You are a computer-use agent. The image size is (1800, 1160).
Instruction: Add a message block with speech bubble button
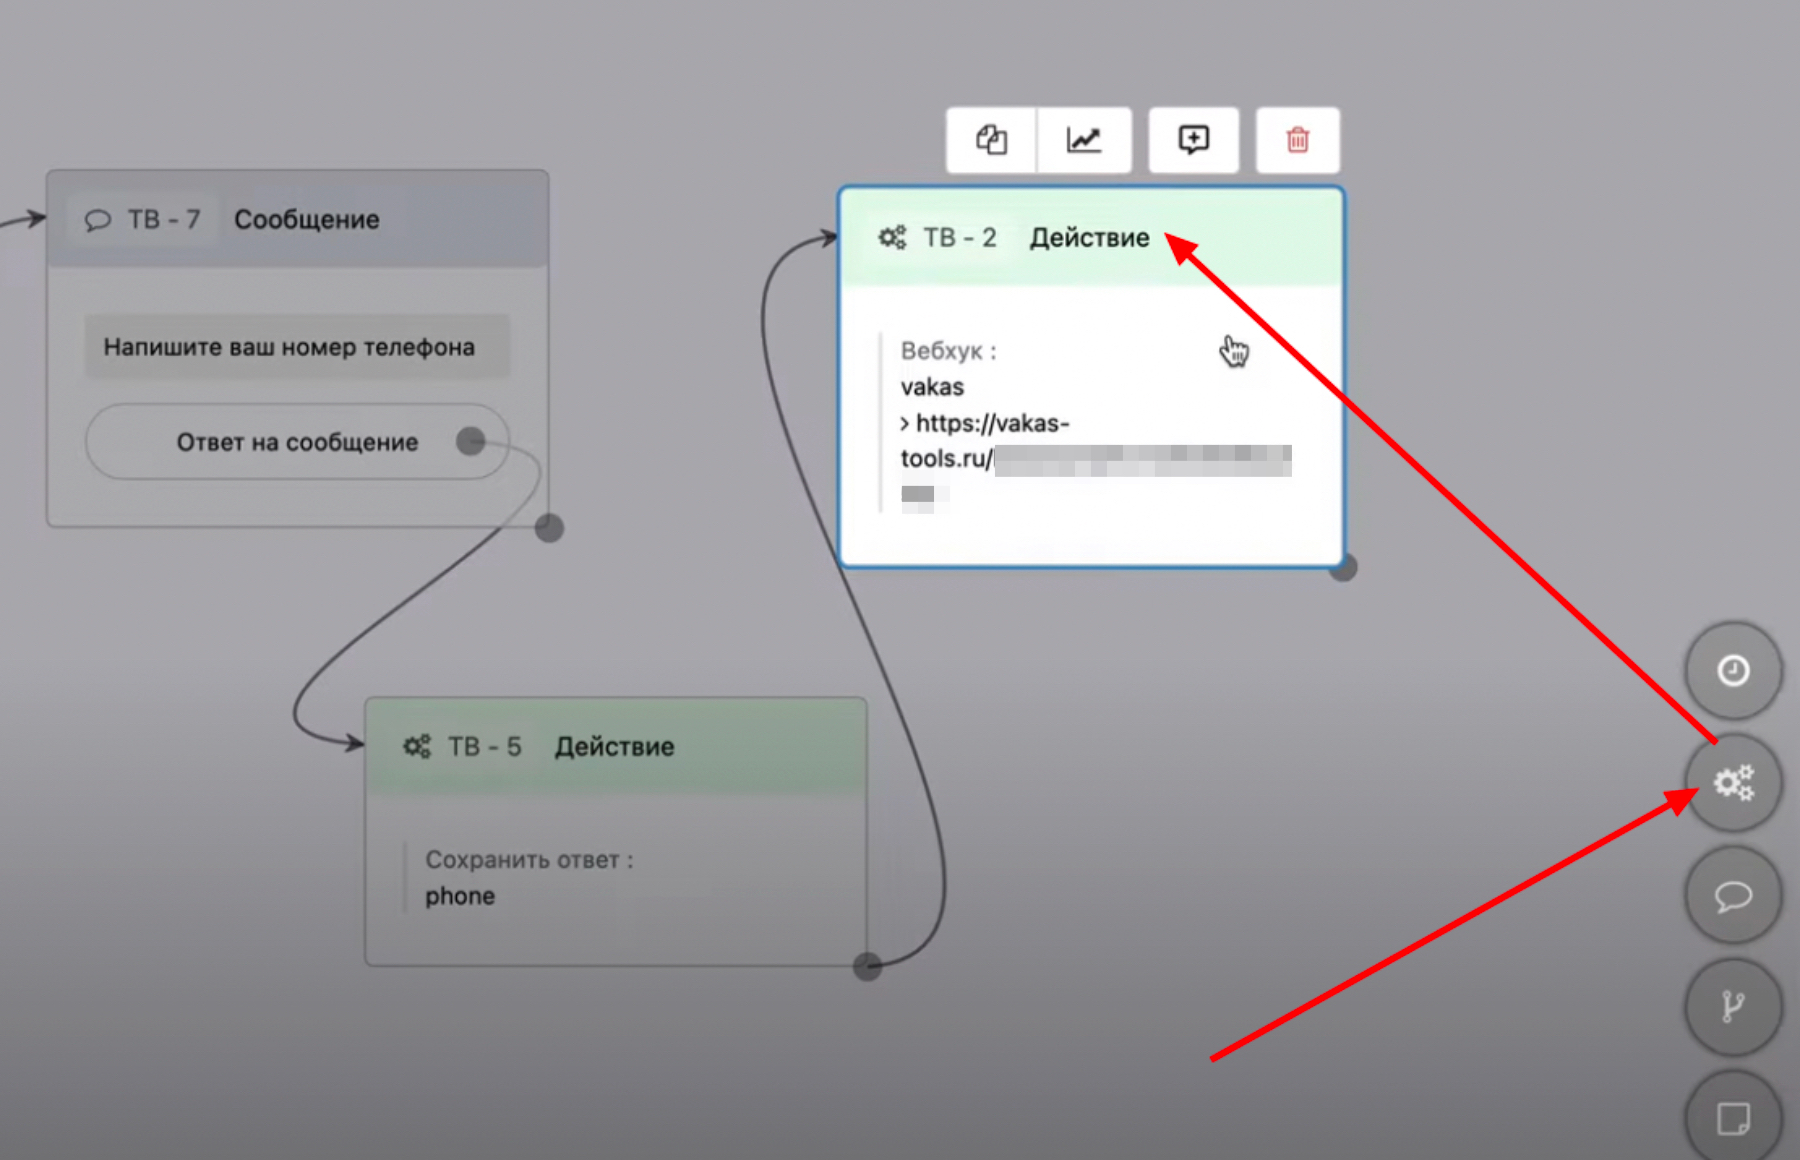1733,895
